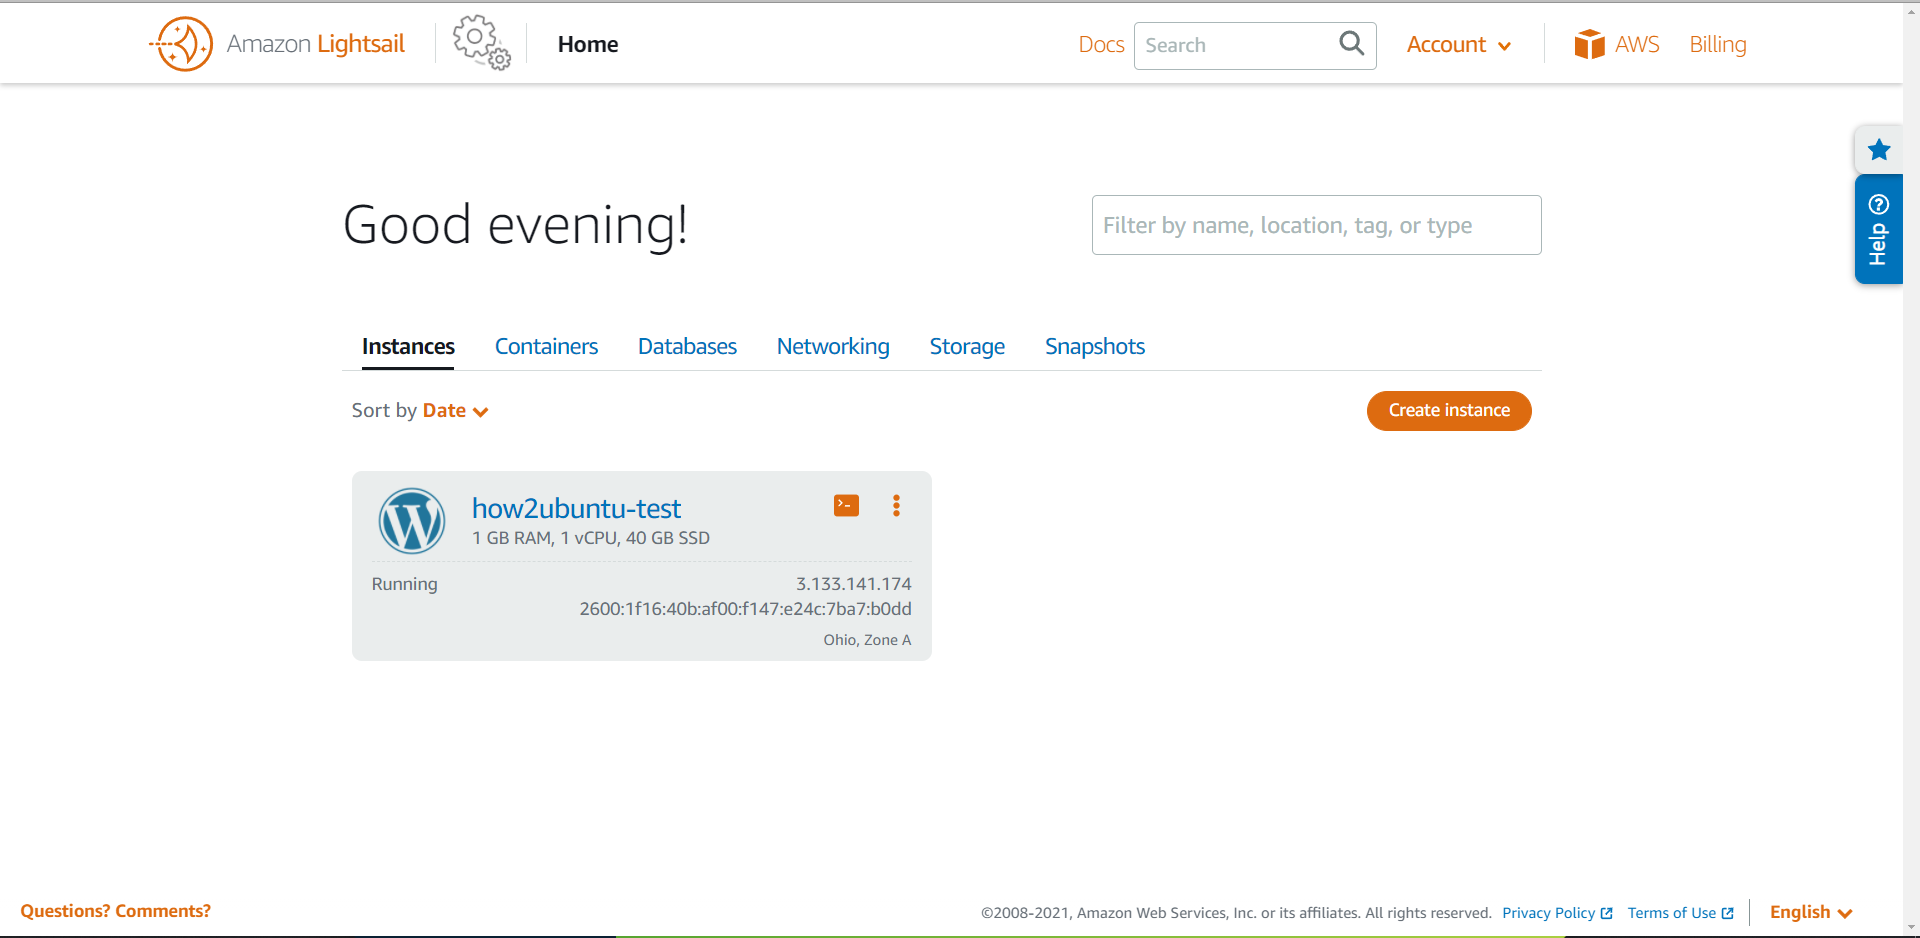Focus the Filter by name input field
Viewport: 1920px width, 938px height.
pyautogui.click(x=1316, y=225)
